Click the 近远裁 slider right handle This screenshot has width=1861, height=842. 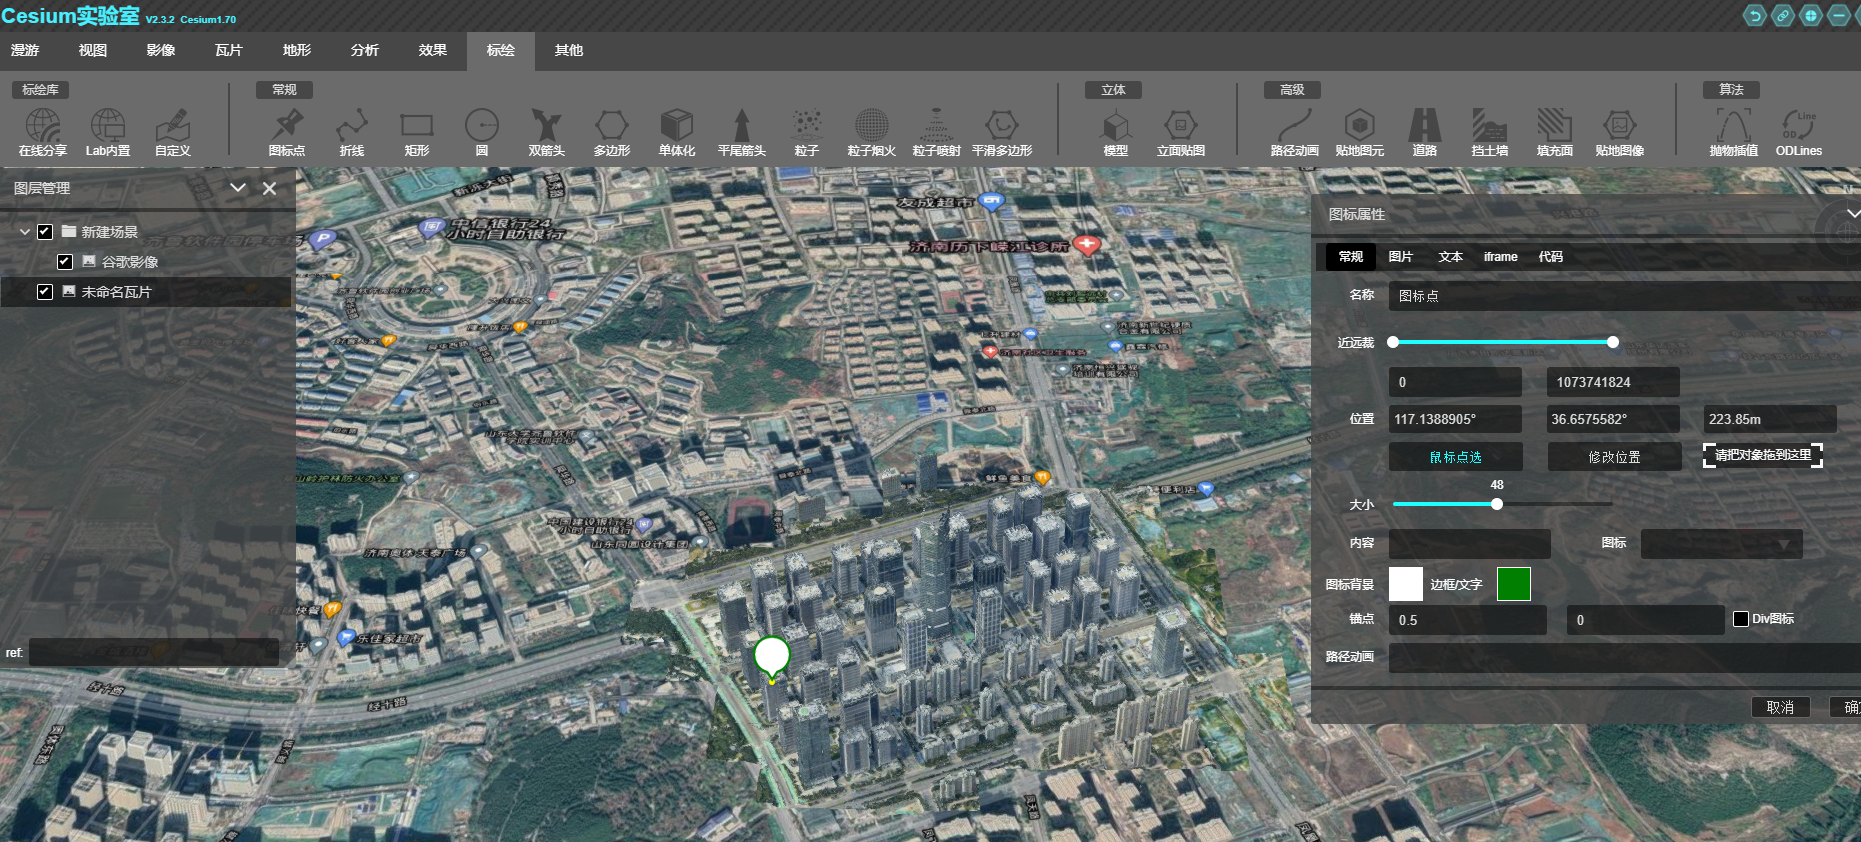(x=1613, y=342)
